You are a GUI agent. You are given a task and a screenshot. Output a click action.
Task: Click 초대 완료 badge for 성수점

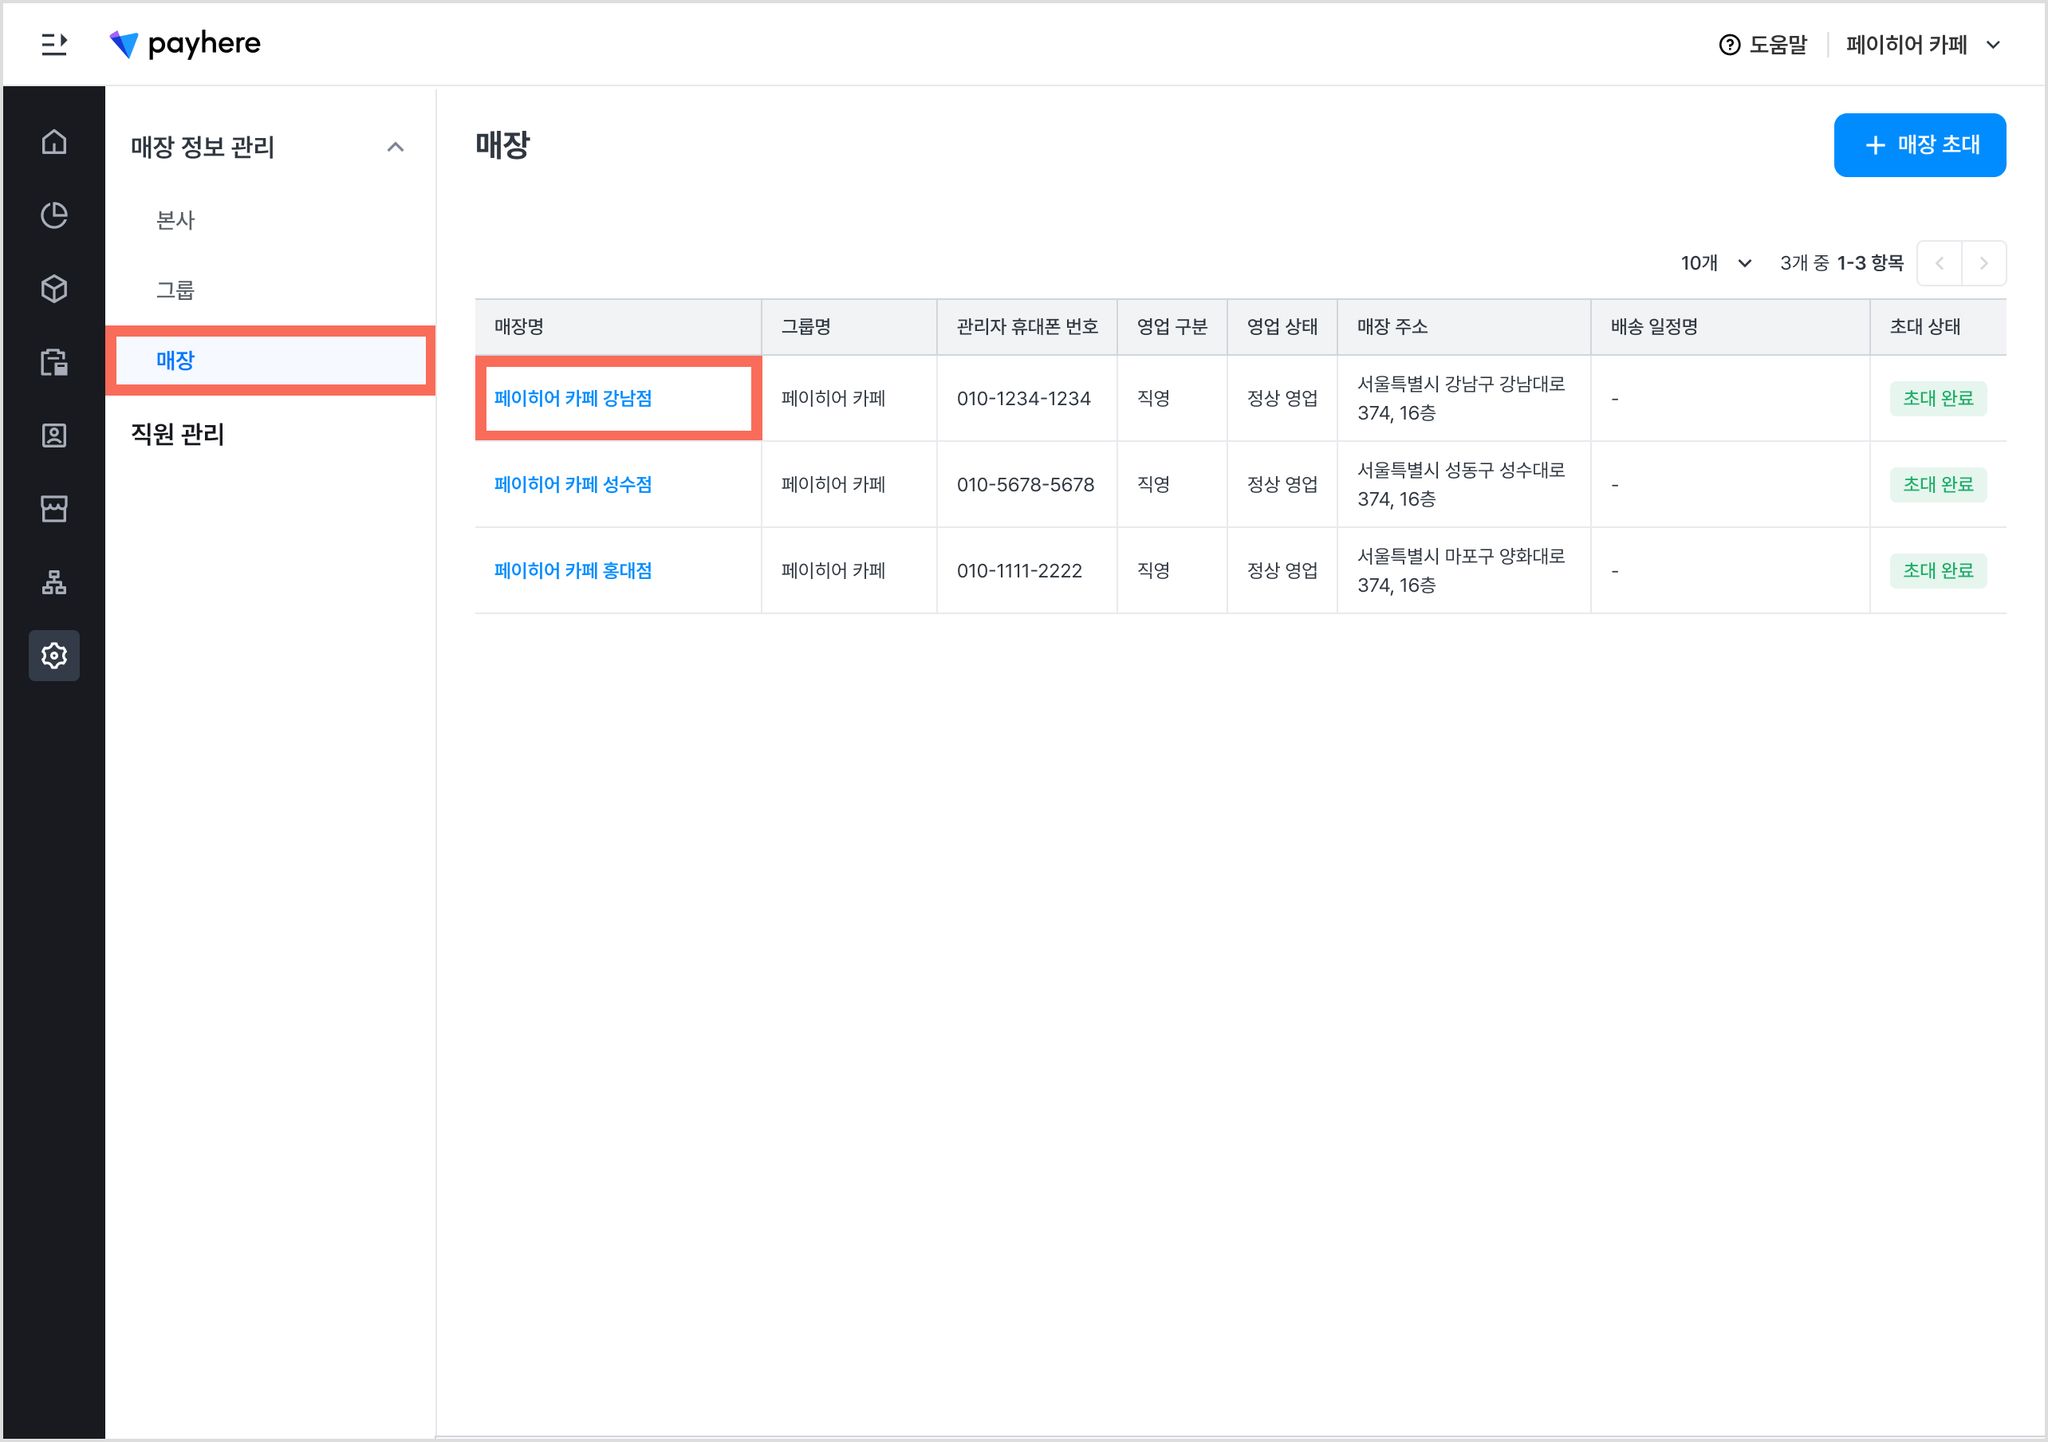click(1938, 484)
